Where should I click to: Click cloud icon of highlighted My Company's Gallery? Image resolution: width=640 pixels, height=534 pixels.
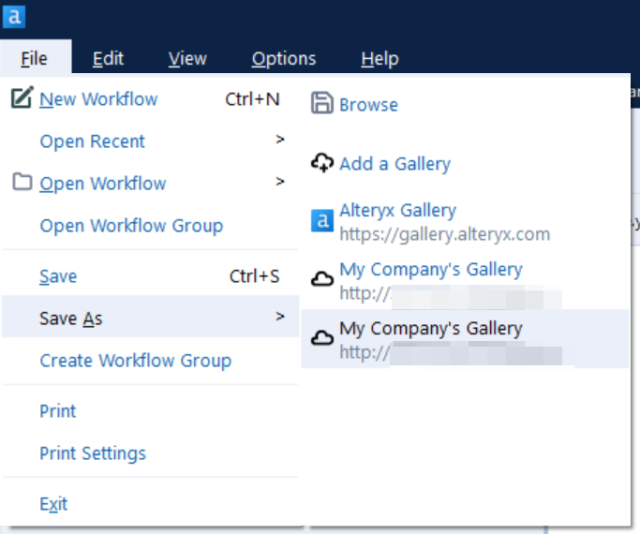322,338
